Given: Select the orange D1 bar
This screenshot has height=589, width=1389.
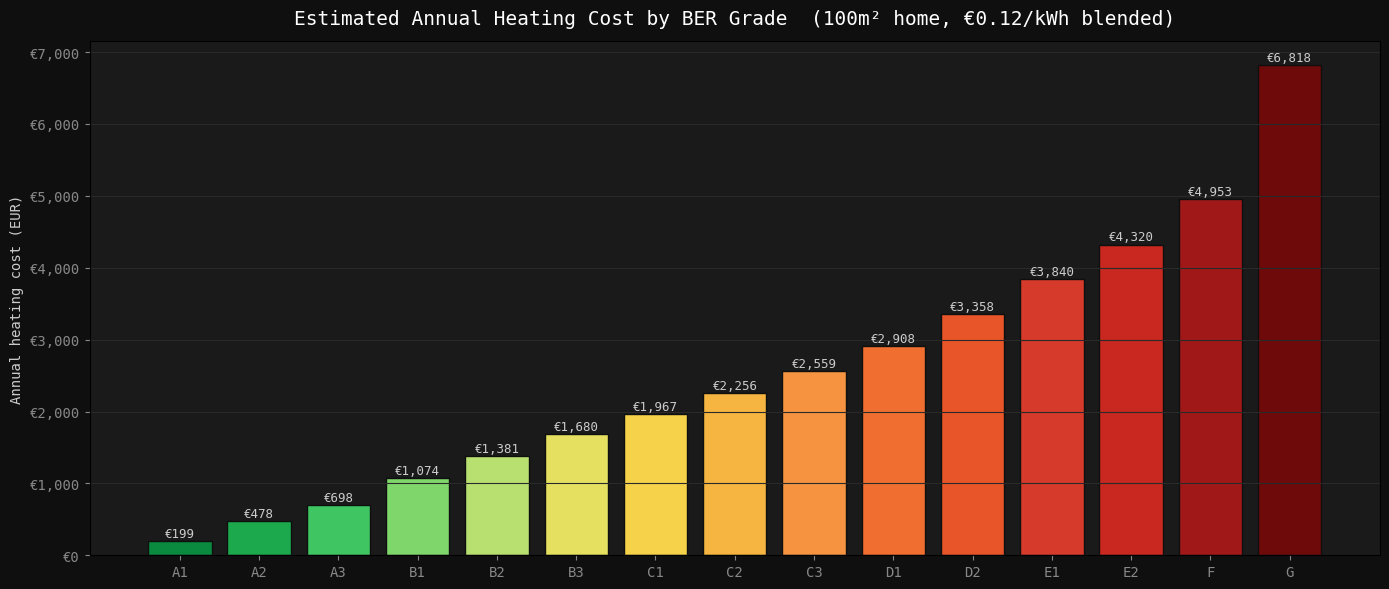Looking at the screenshot, I should (x=893, y=451).
